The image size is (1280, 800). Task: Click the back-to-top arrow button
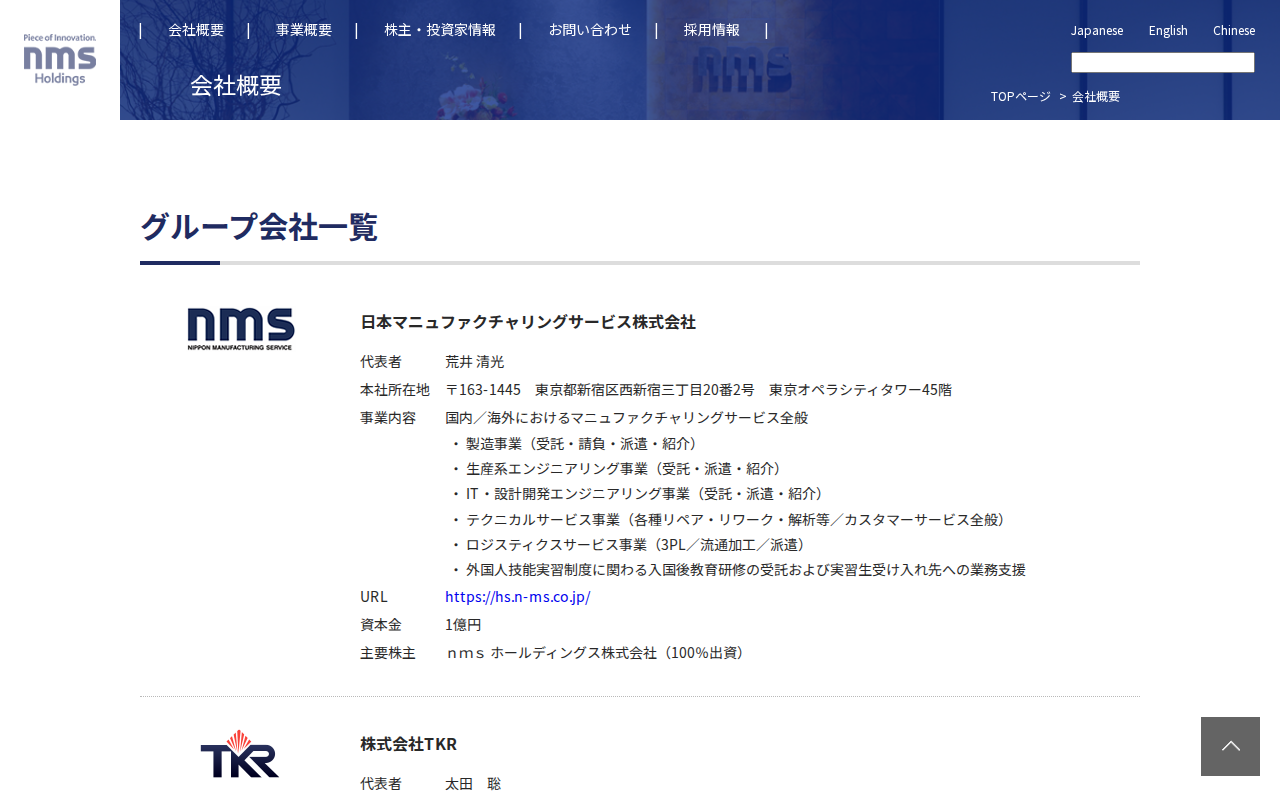[x=1230, y=746]
